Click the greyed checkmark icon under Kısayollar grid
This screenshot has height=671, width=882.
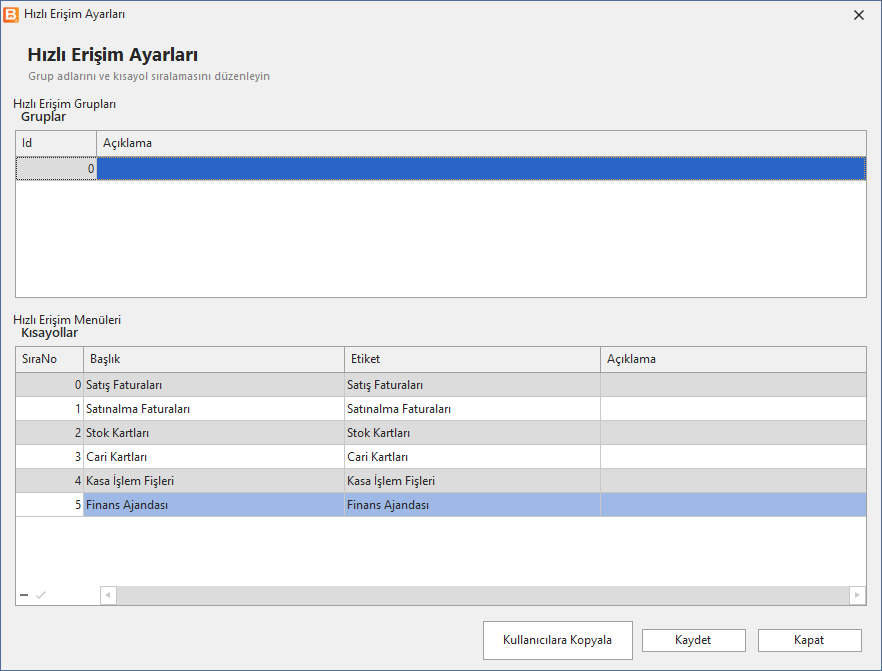click(41, 595)
